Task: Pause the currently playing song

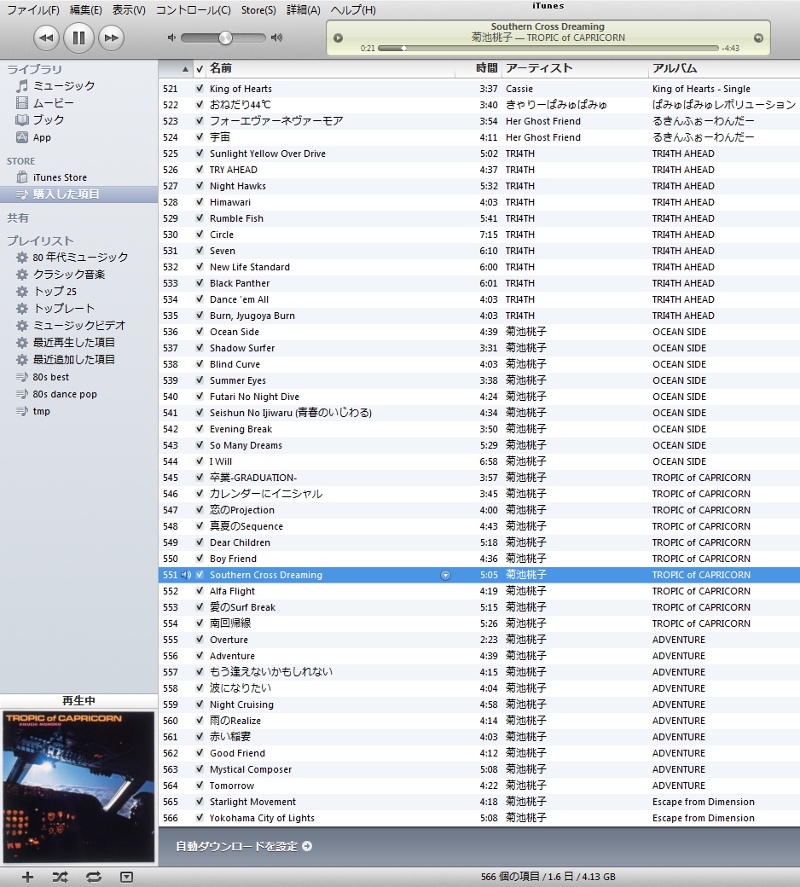Action: point(79,38)
